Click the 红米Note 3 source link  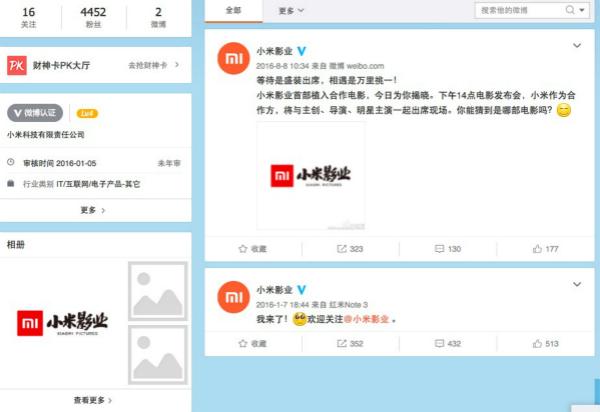(x=349, y=305)
